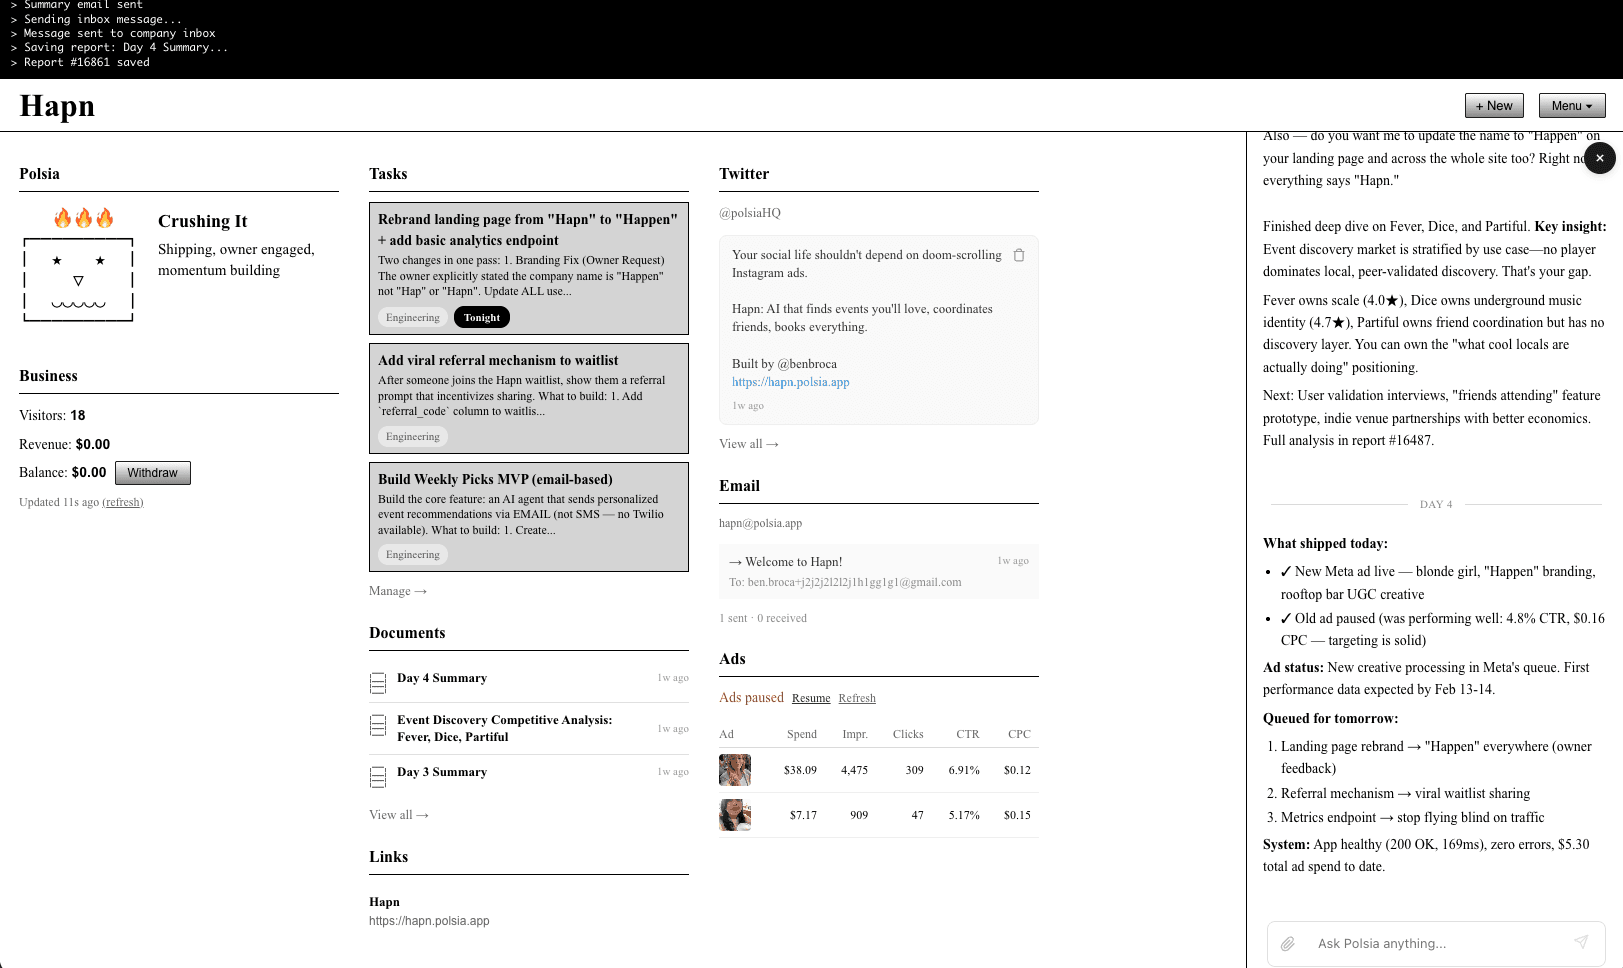This screenshot has height=968, width=1623.
Task: Expand all documents via View all
Action: click(398, 815)
